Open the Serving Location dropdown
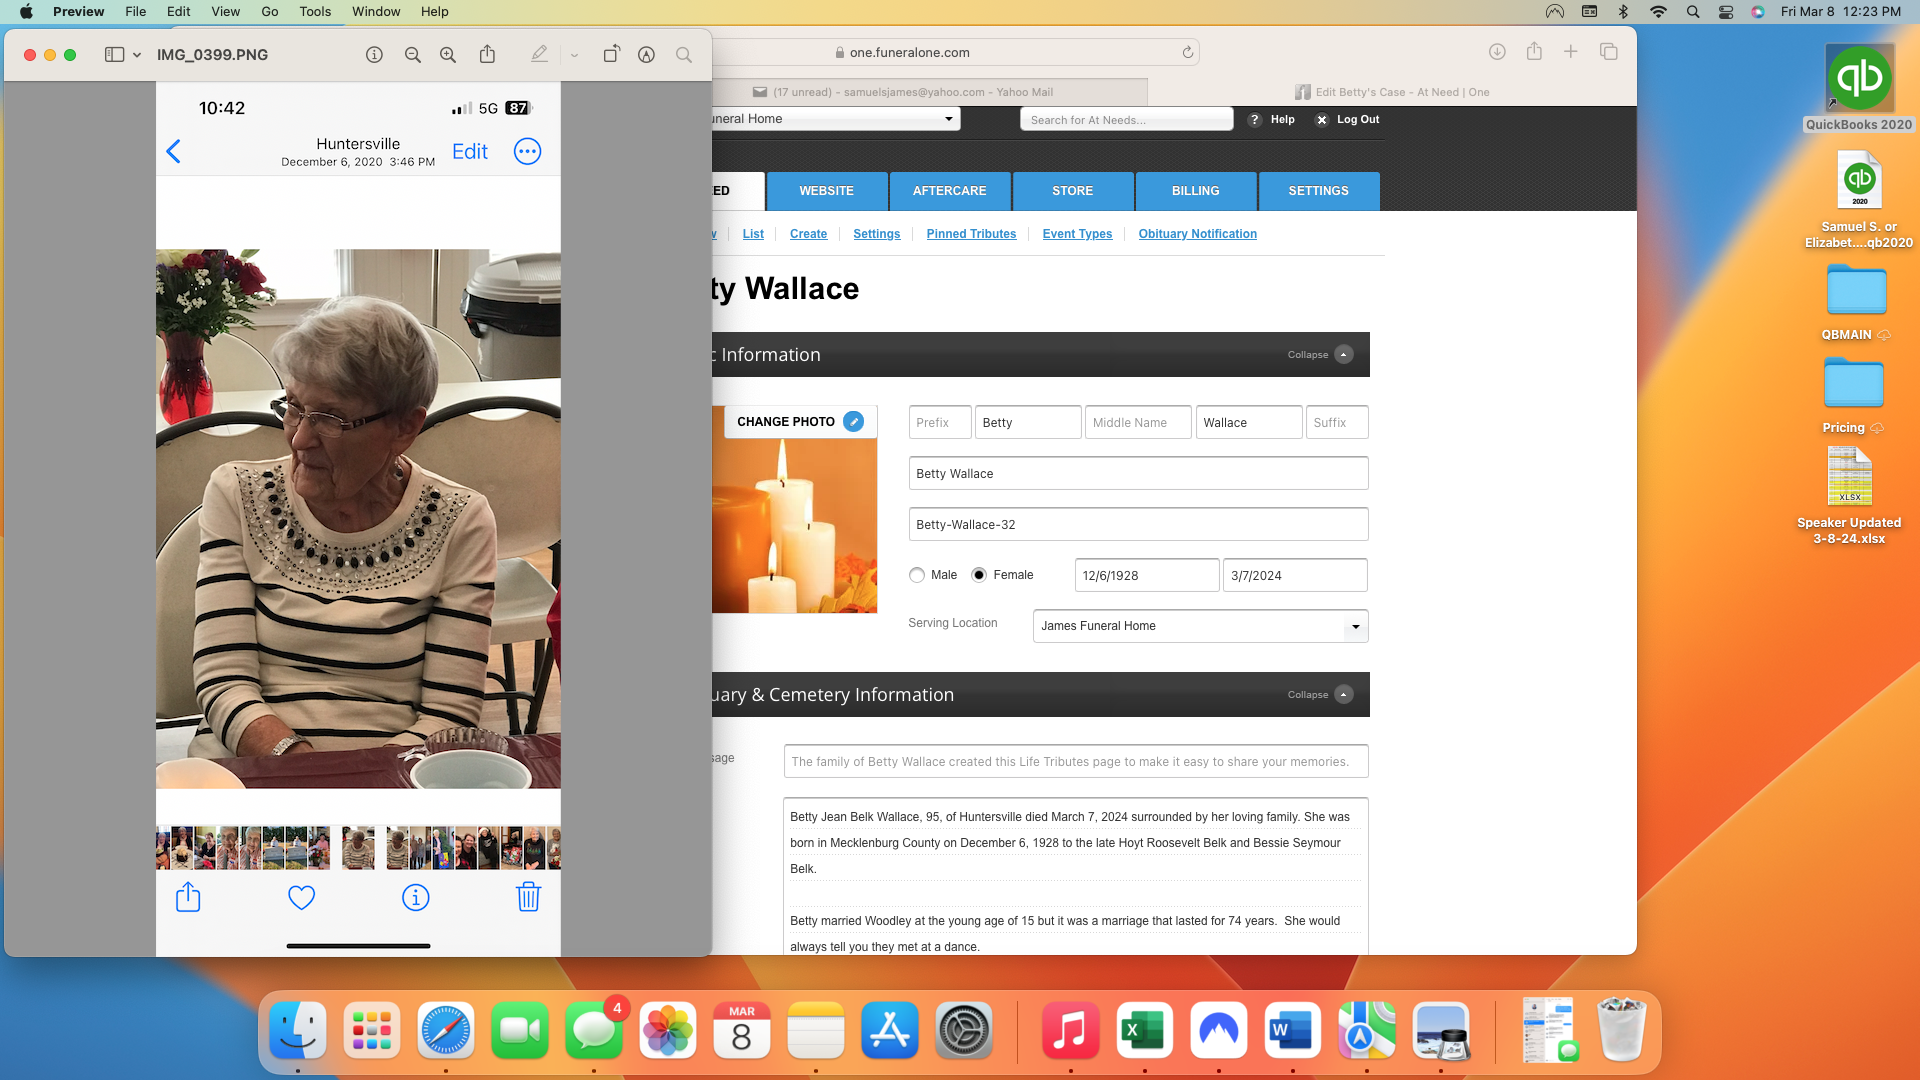The image size is (1920, 1080). 1200,627
